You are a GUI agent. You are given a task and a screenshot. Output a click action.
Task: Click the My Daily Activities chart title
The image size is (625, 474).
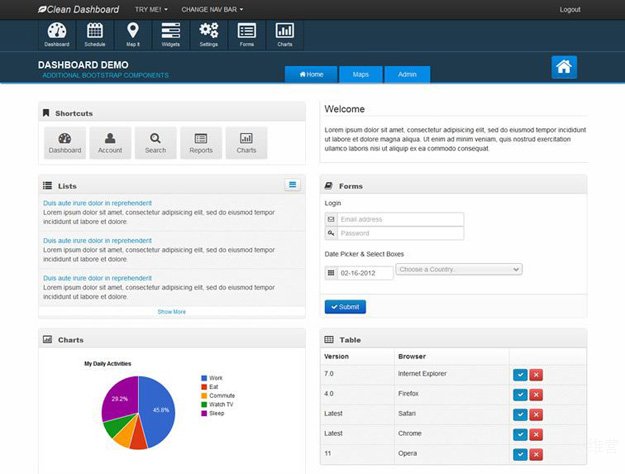pyautogui.click(x=108, y=364)
